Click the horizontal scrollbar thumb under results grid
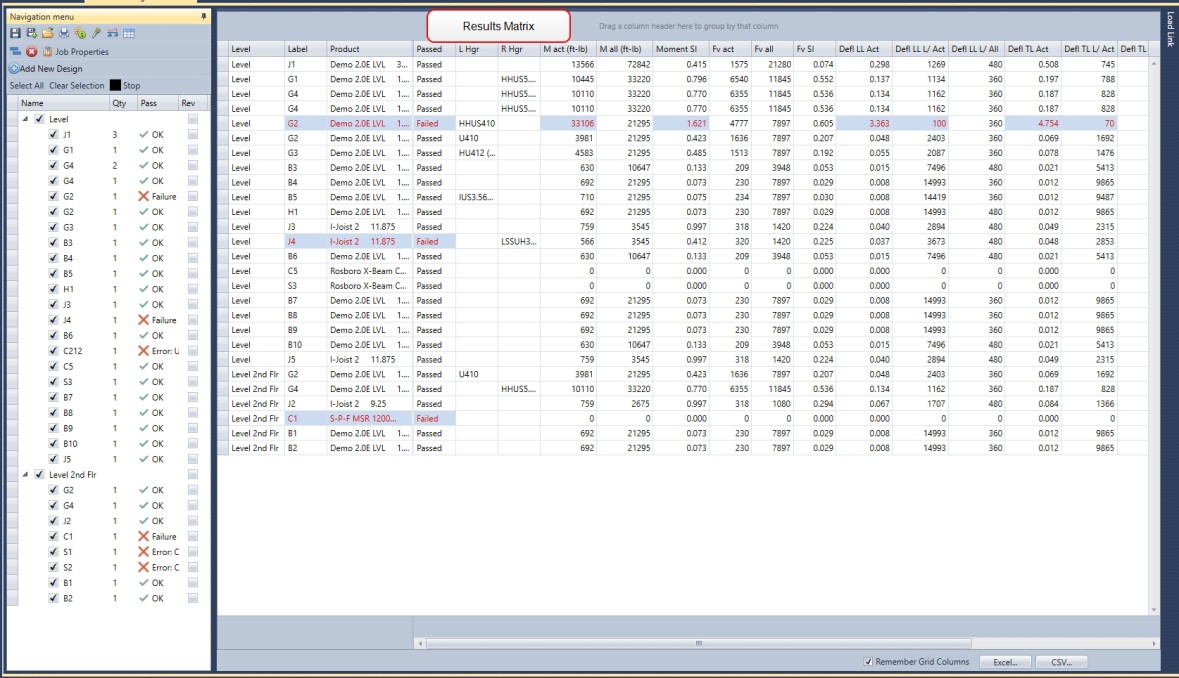This screenshot has width=1179, height=678. (699, 643)
